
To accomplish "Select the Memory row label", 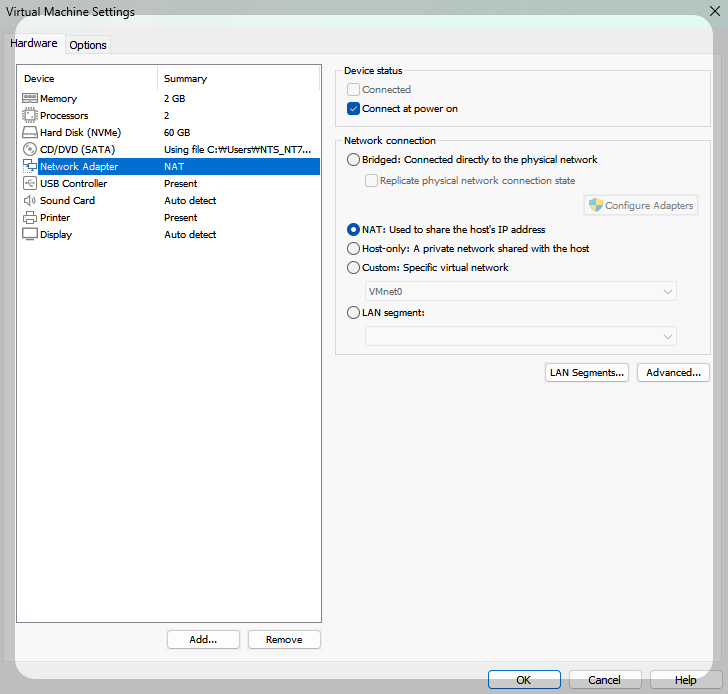I will [x=58, y=98].
